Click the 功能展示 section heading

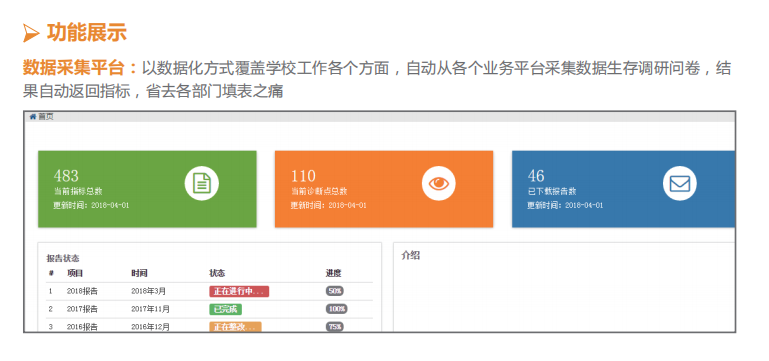87,32
